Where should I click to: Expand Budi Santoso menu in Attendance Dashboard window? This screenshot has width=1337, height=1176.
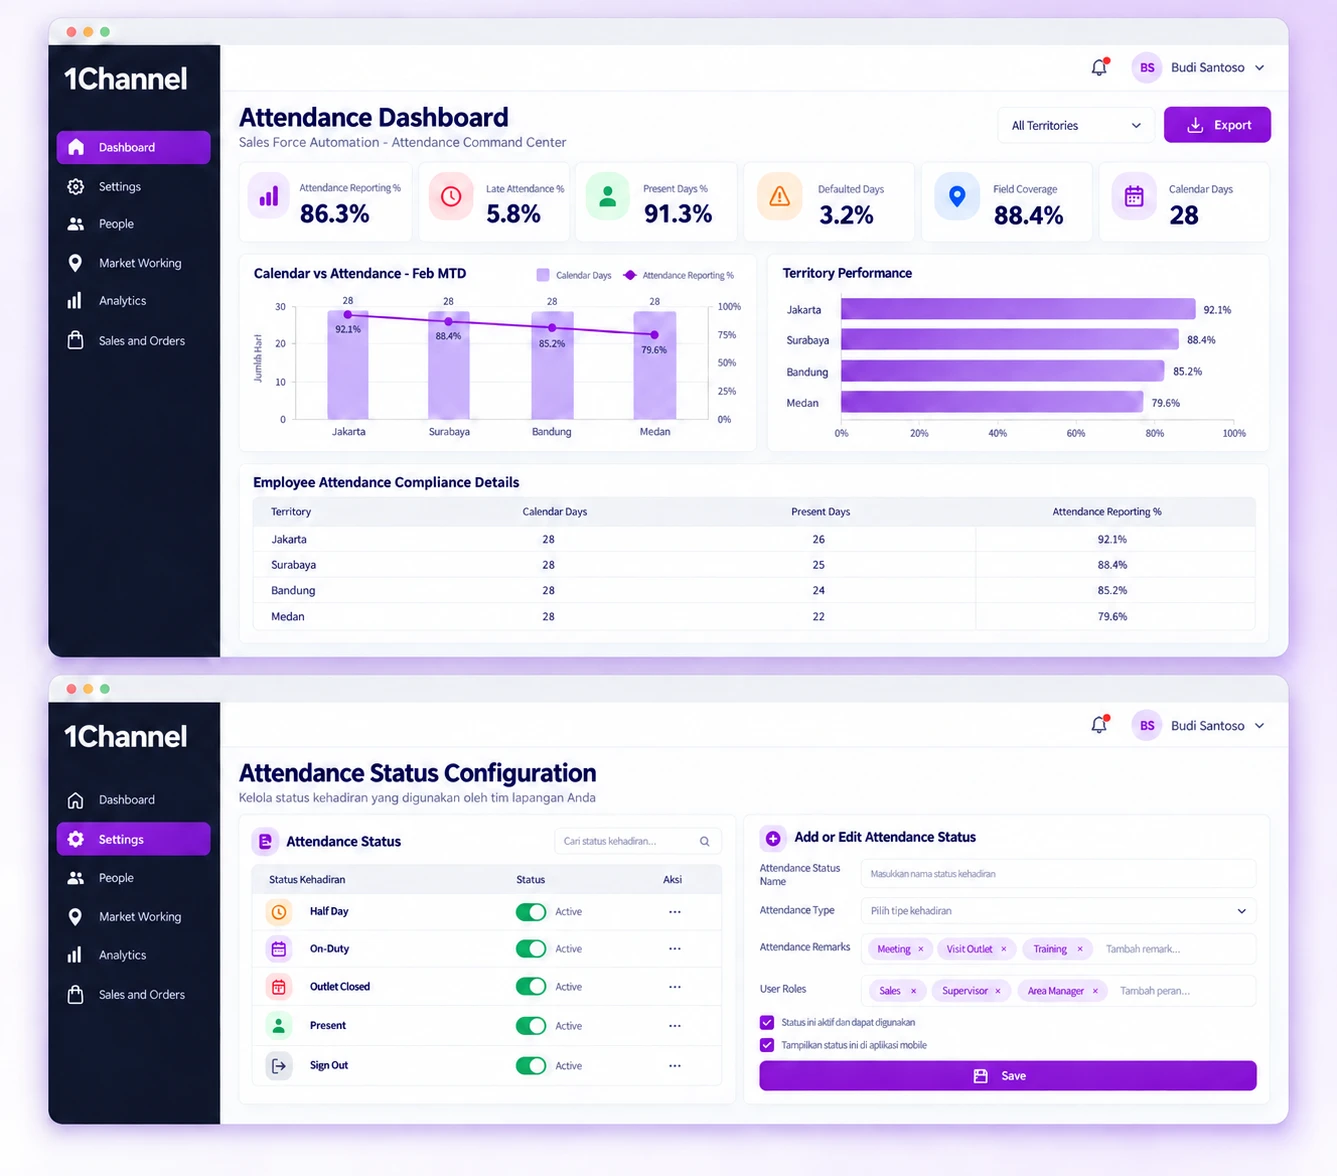[1259, 68]
